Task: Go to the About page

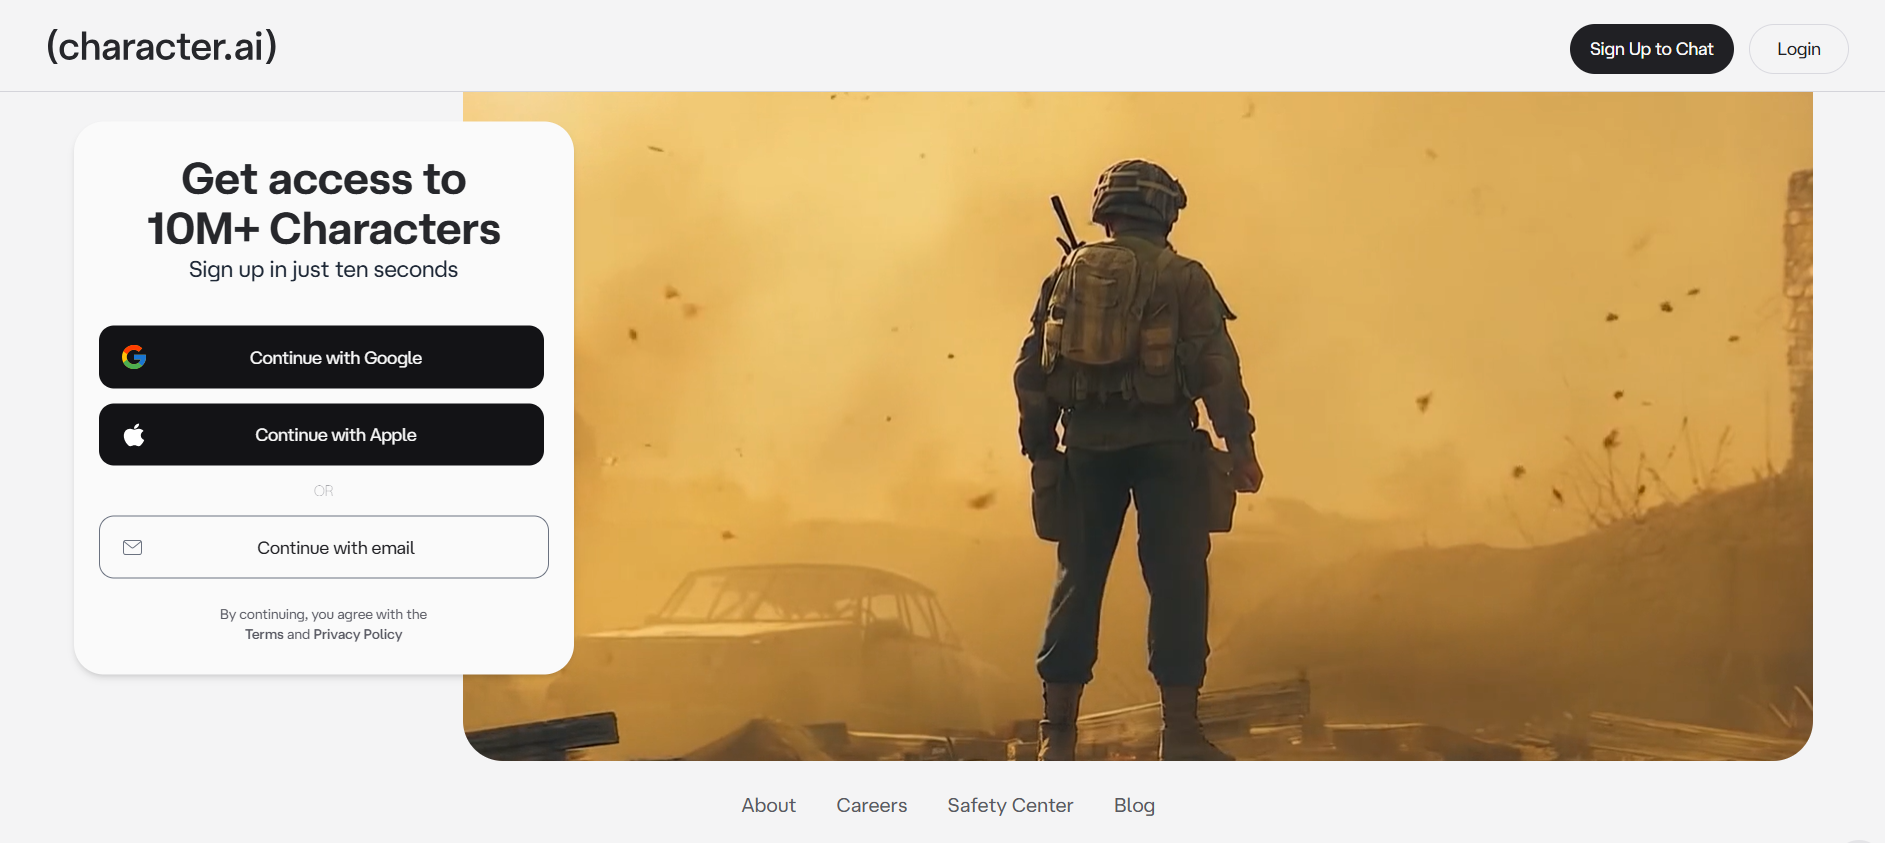Action: pos(769,805)
